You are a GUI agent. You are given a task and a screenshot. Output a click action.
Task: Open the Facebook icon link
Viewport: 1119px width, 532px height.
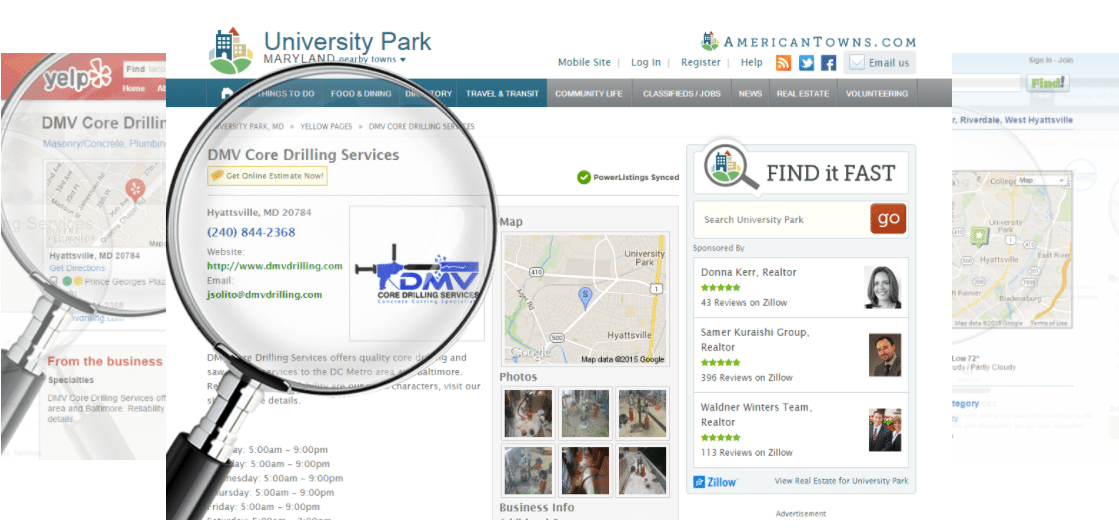pyautogui.click(x=828, y=63)
